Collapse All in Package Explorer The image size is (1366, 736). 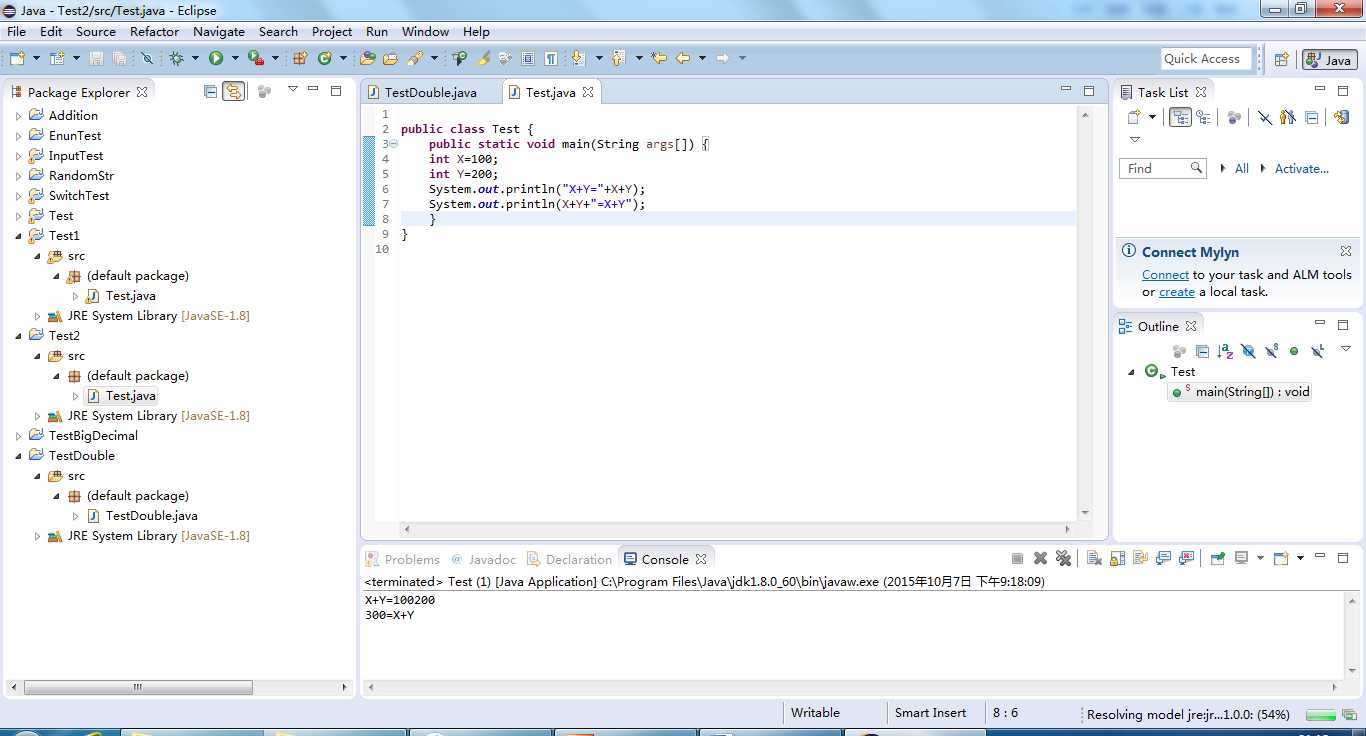[210, 91]
